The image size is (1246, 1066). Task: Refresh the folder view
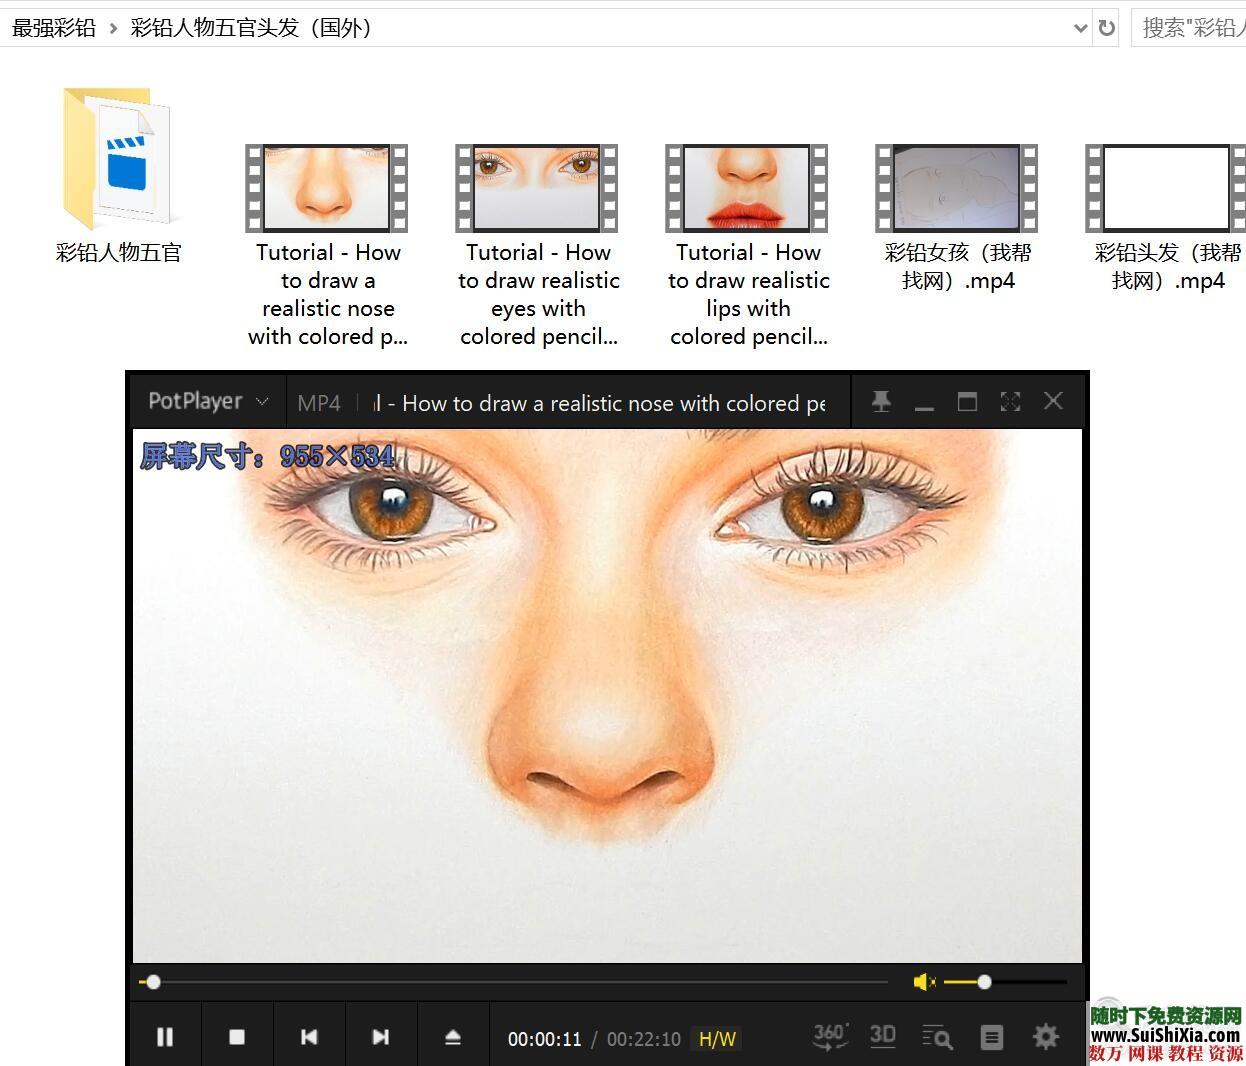tap(1106, 28)
